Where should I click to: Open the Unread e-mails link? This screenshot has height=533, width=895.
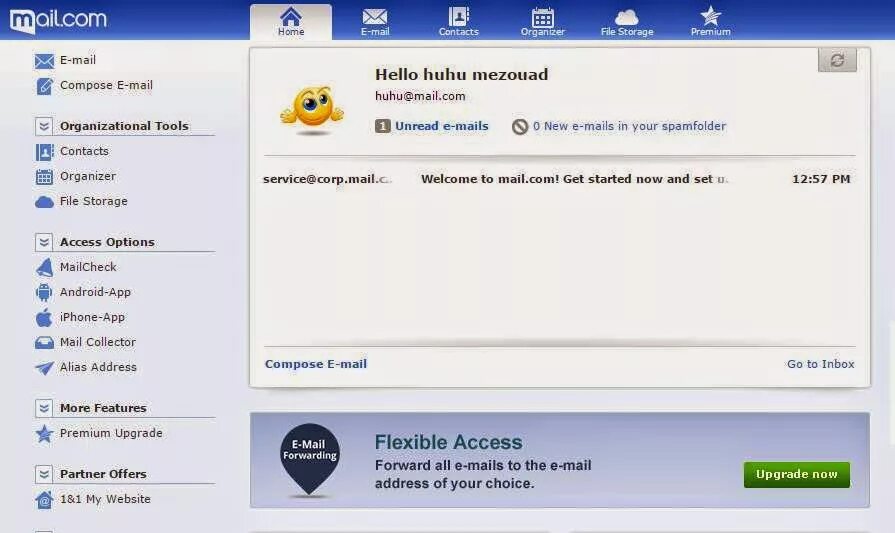click(x=442, y=126)
